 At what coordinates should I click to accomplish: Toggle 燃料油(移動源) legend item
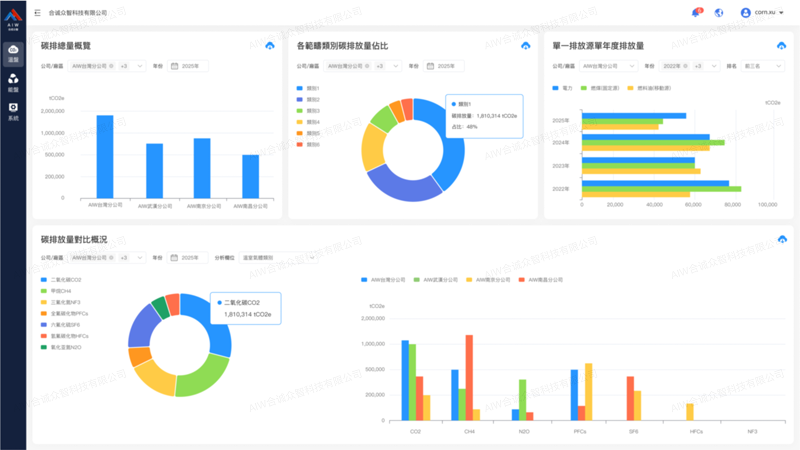pyautogui.click(x=649, y=88)
